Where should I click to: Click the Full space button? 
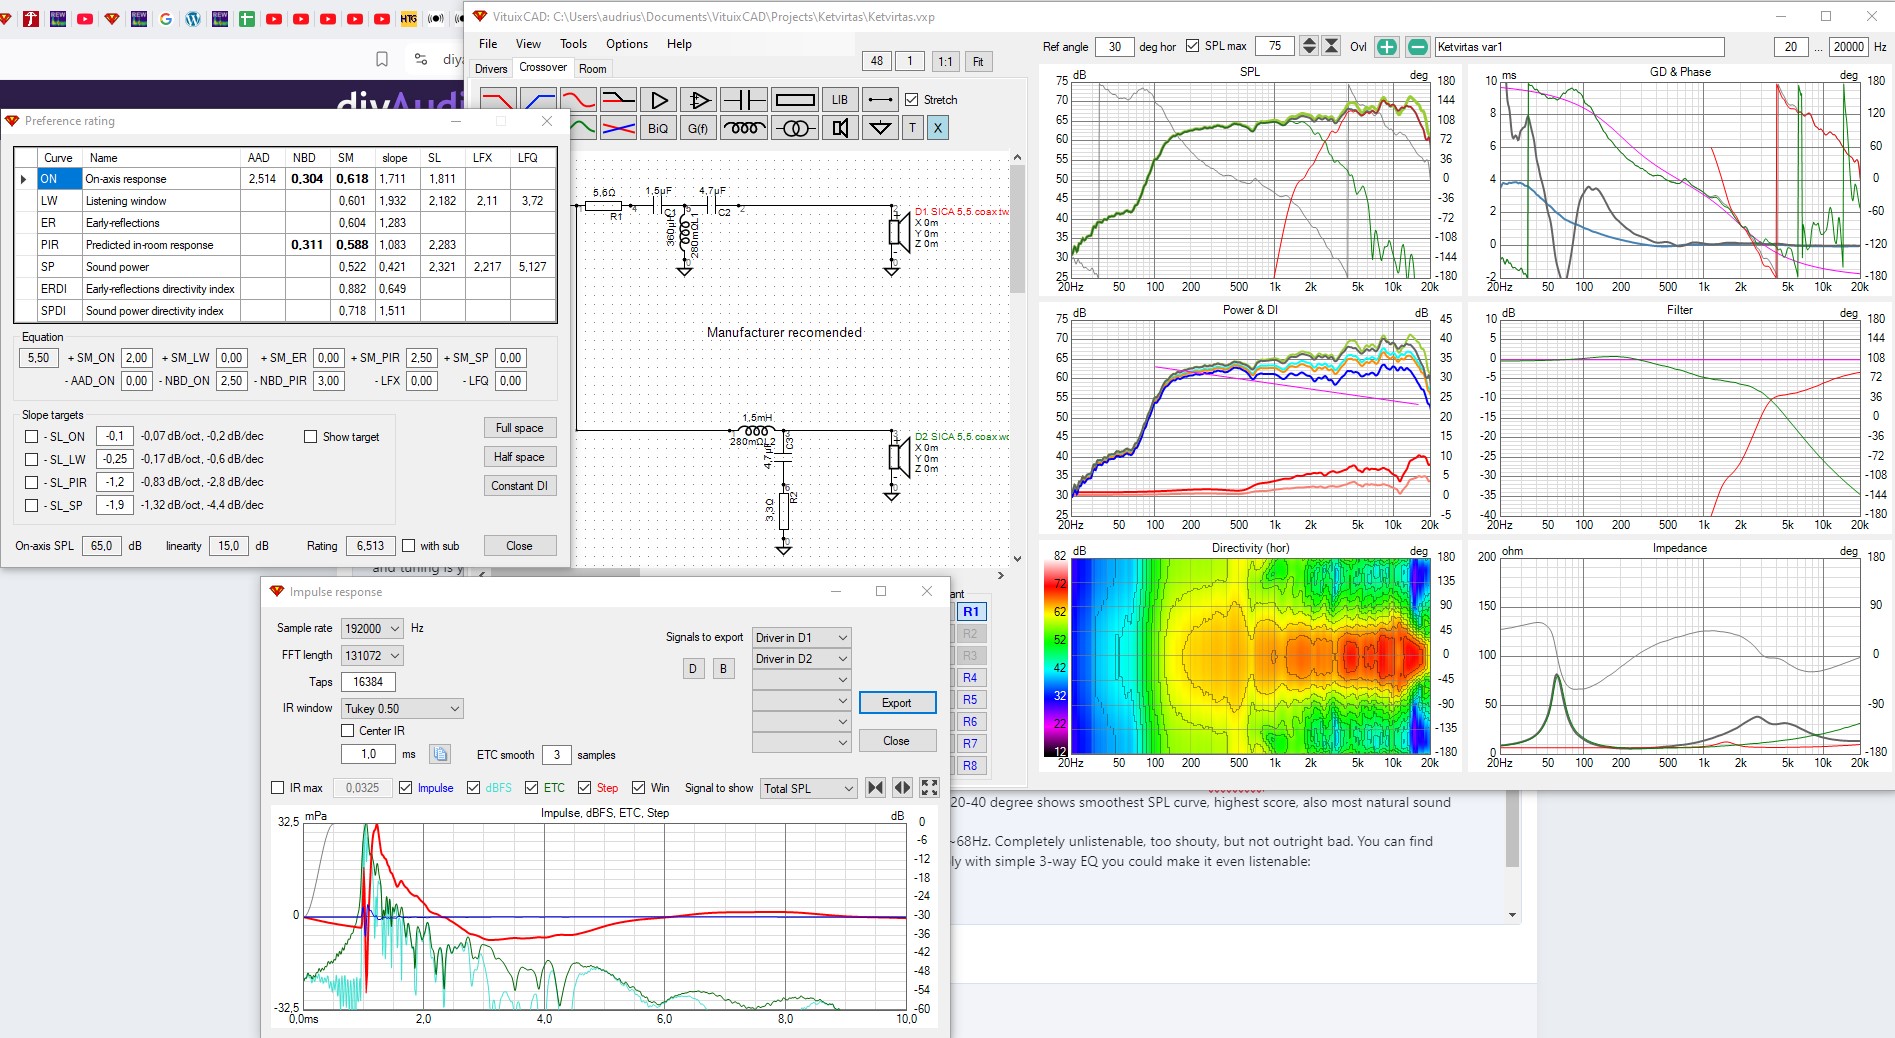520,428
